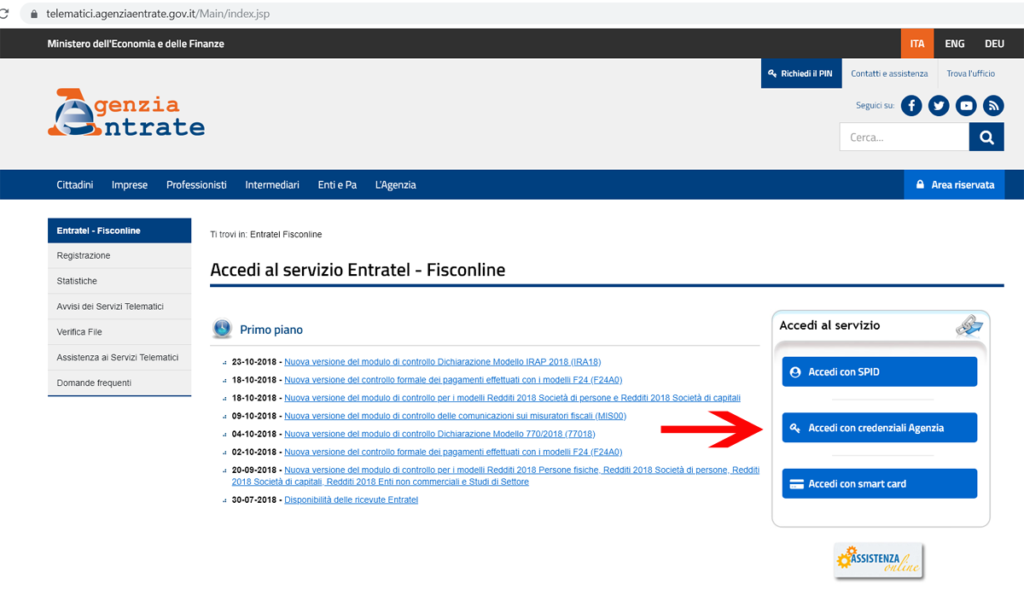1024x596 pixels.
Task: Open the 18-10-2018 F24 (F24A0) pagamenti link
Action: click(453, 380)
